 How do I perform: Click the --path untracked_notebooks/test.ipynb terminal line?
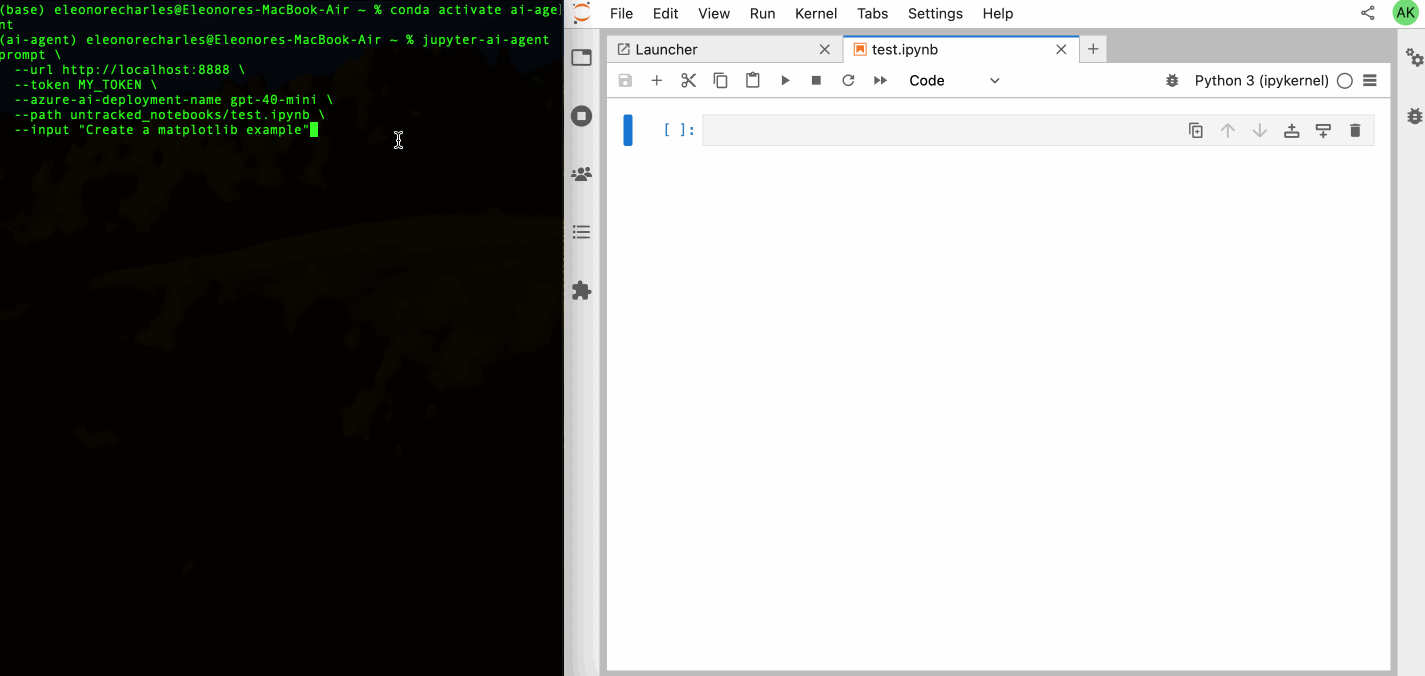(170, 115)
